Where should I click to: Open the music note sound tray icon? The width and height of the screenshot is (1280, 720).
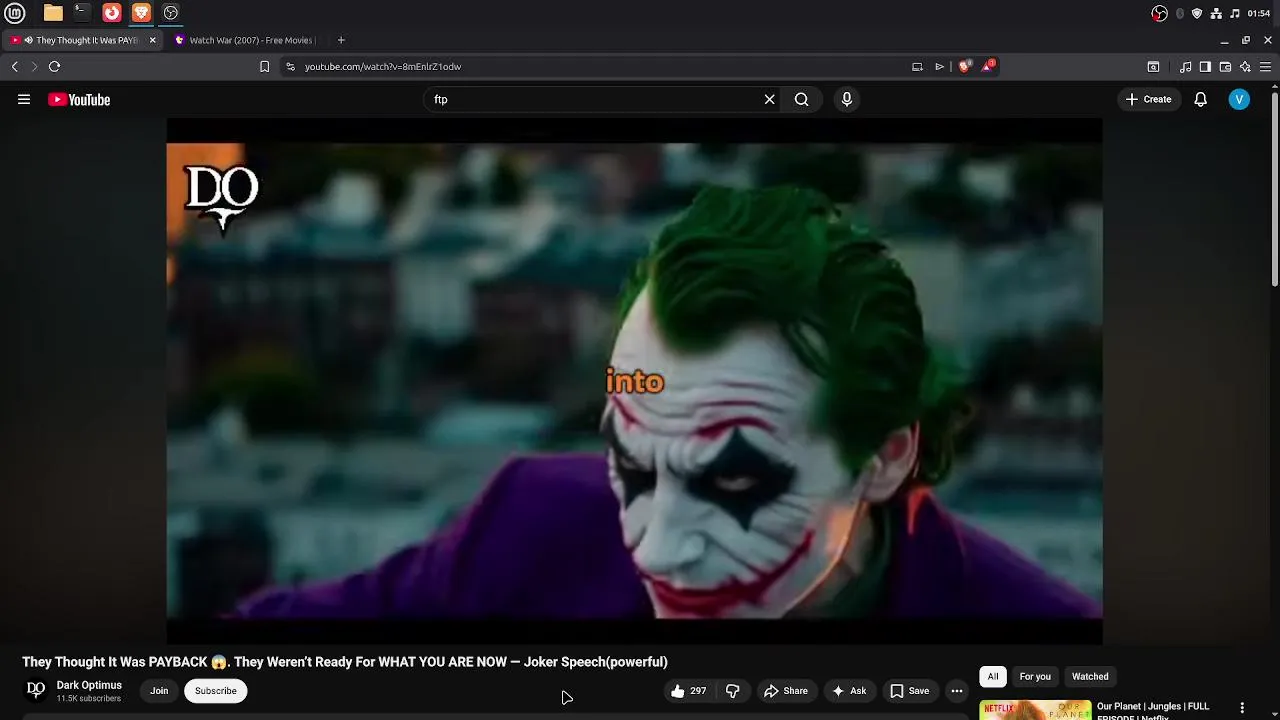(x=1235, y=13)
